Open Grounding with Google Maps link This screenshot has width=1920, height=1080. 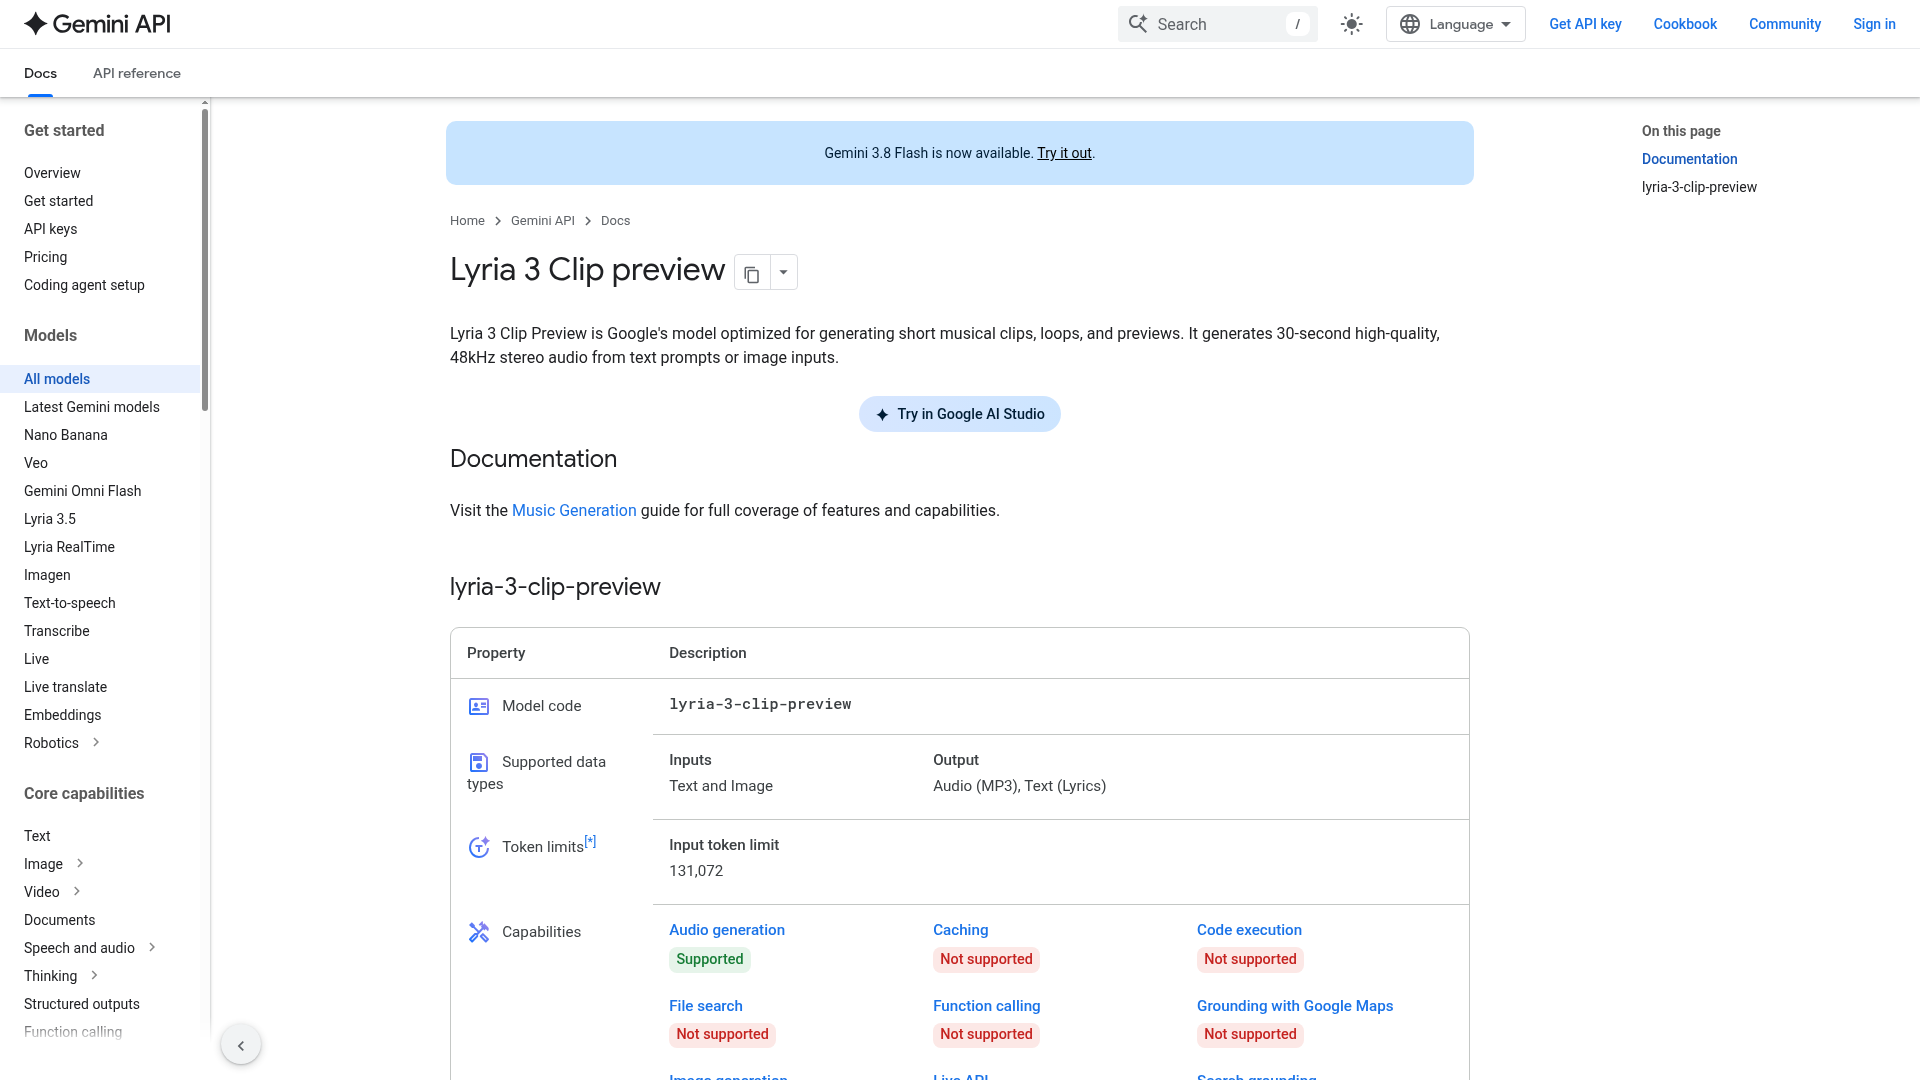click(x=1295, y=1006)
